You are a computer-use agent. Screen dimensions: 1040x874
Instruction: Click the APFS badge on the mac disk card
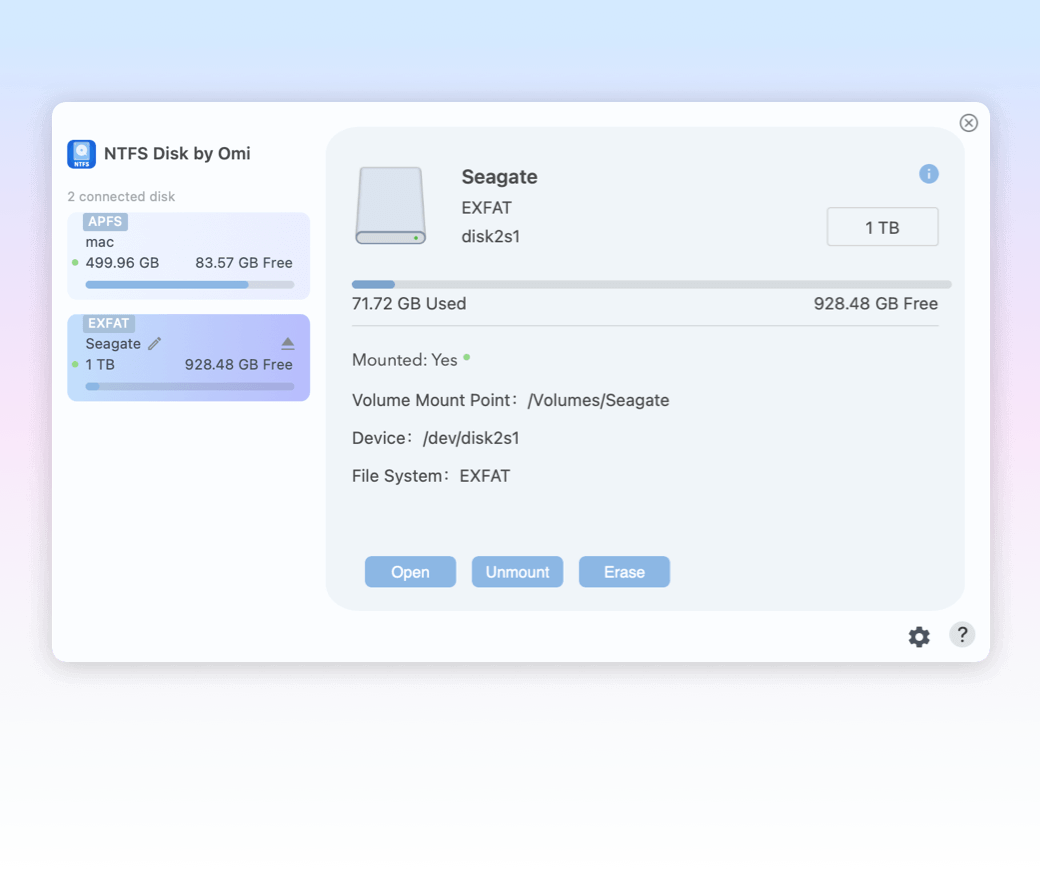coord(105,222)
